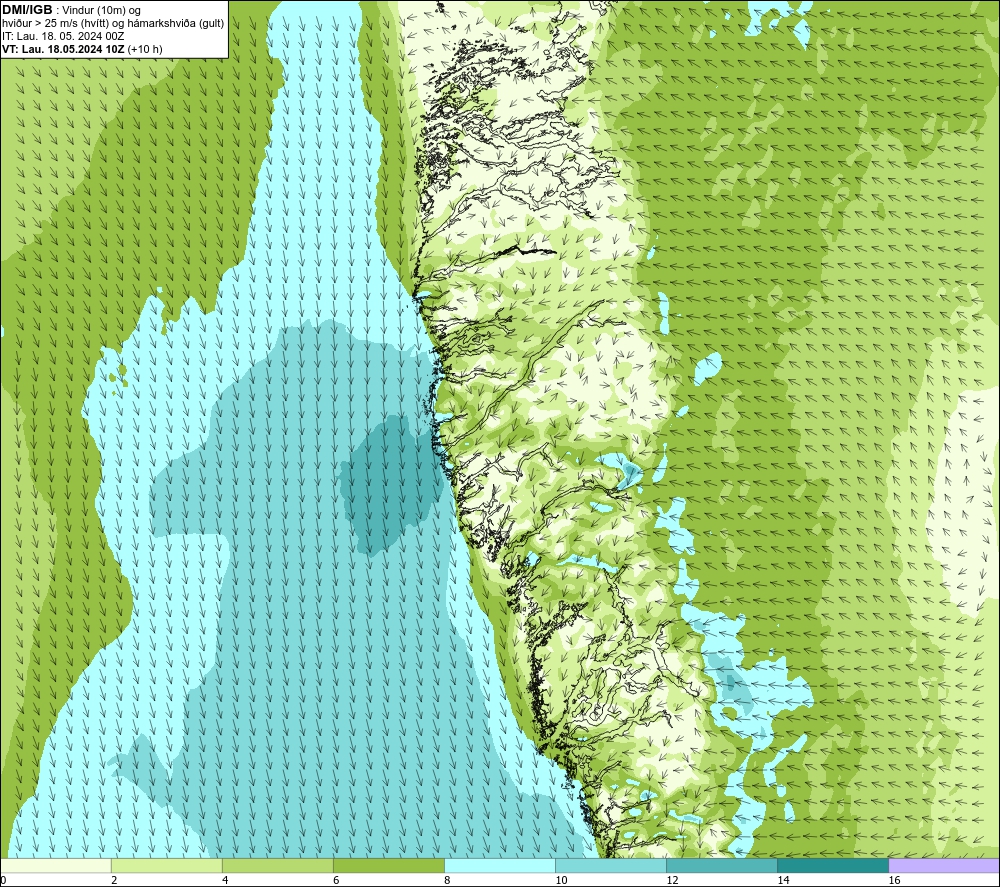1000x887 pixels.
Task: Click the turquoise 10–12 m/s legend swatch
Action: (611, 866)
